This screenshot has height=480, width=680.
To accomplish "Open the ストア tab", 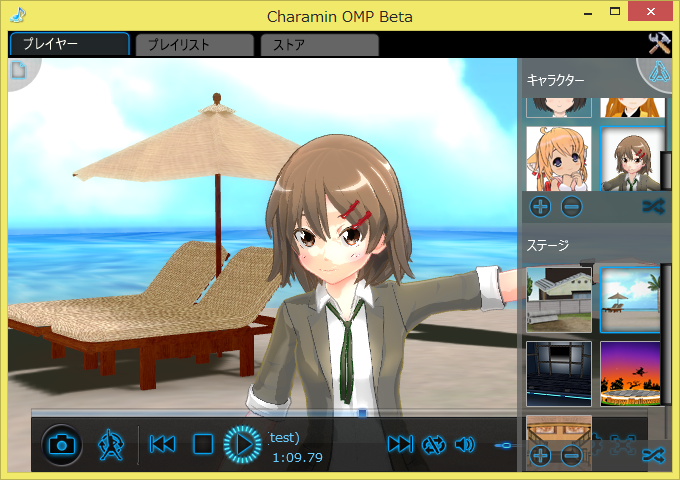I will click(320, 45).
